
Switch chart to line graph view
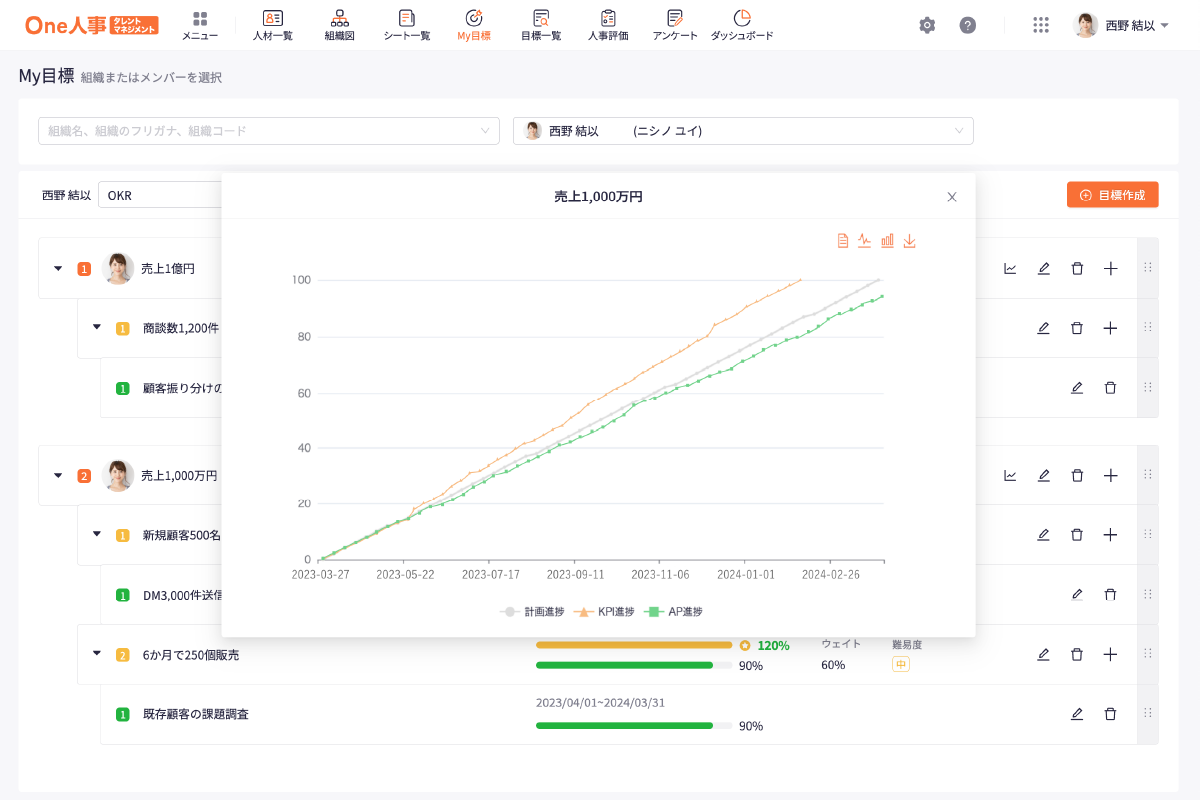864,241
